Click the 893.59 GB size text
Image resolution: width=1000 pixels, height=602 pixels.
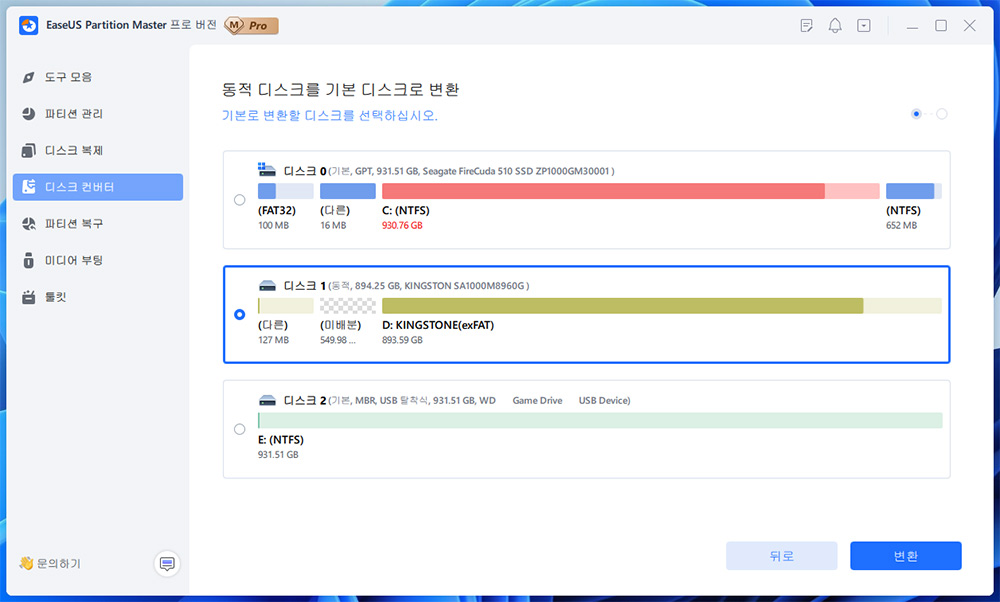pyautogui.click(x=402, y=340)
